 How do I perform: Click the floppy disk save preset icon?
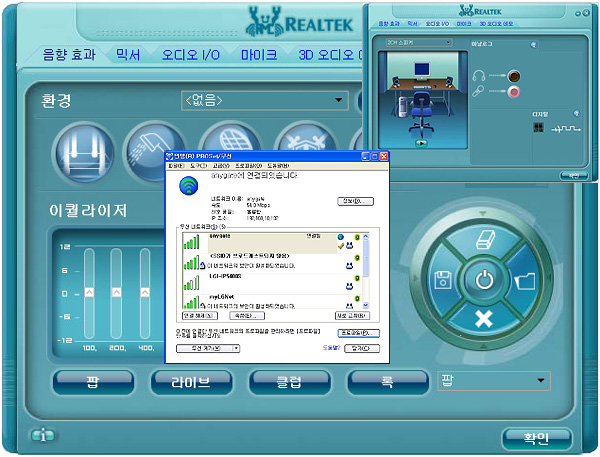pos(443,280)
